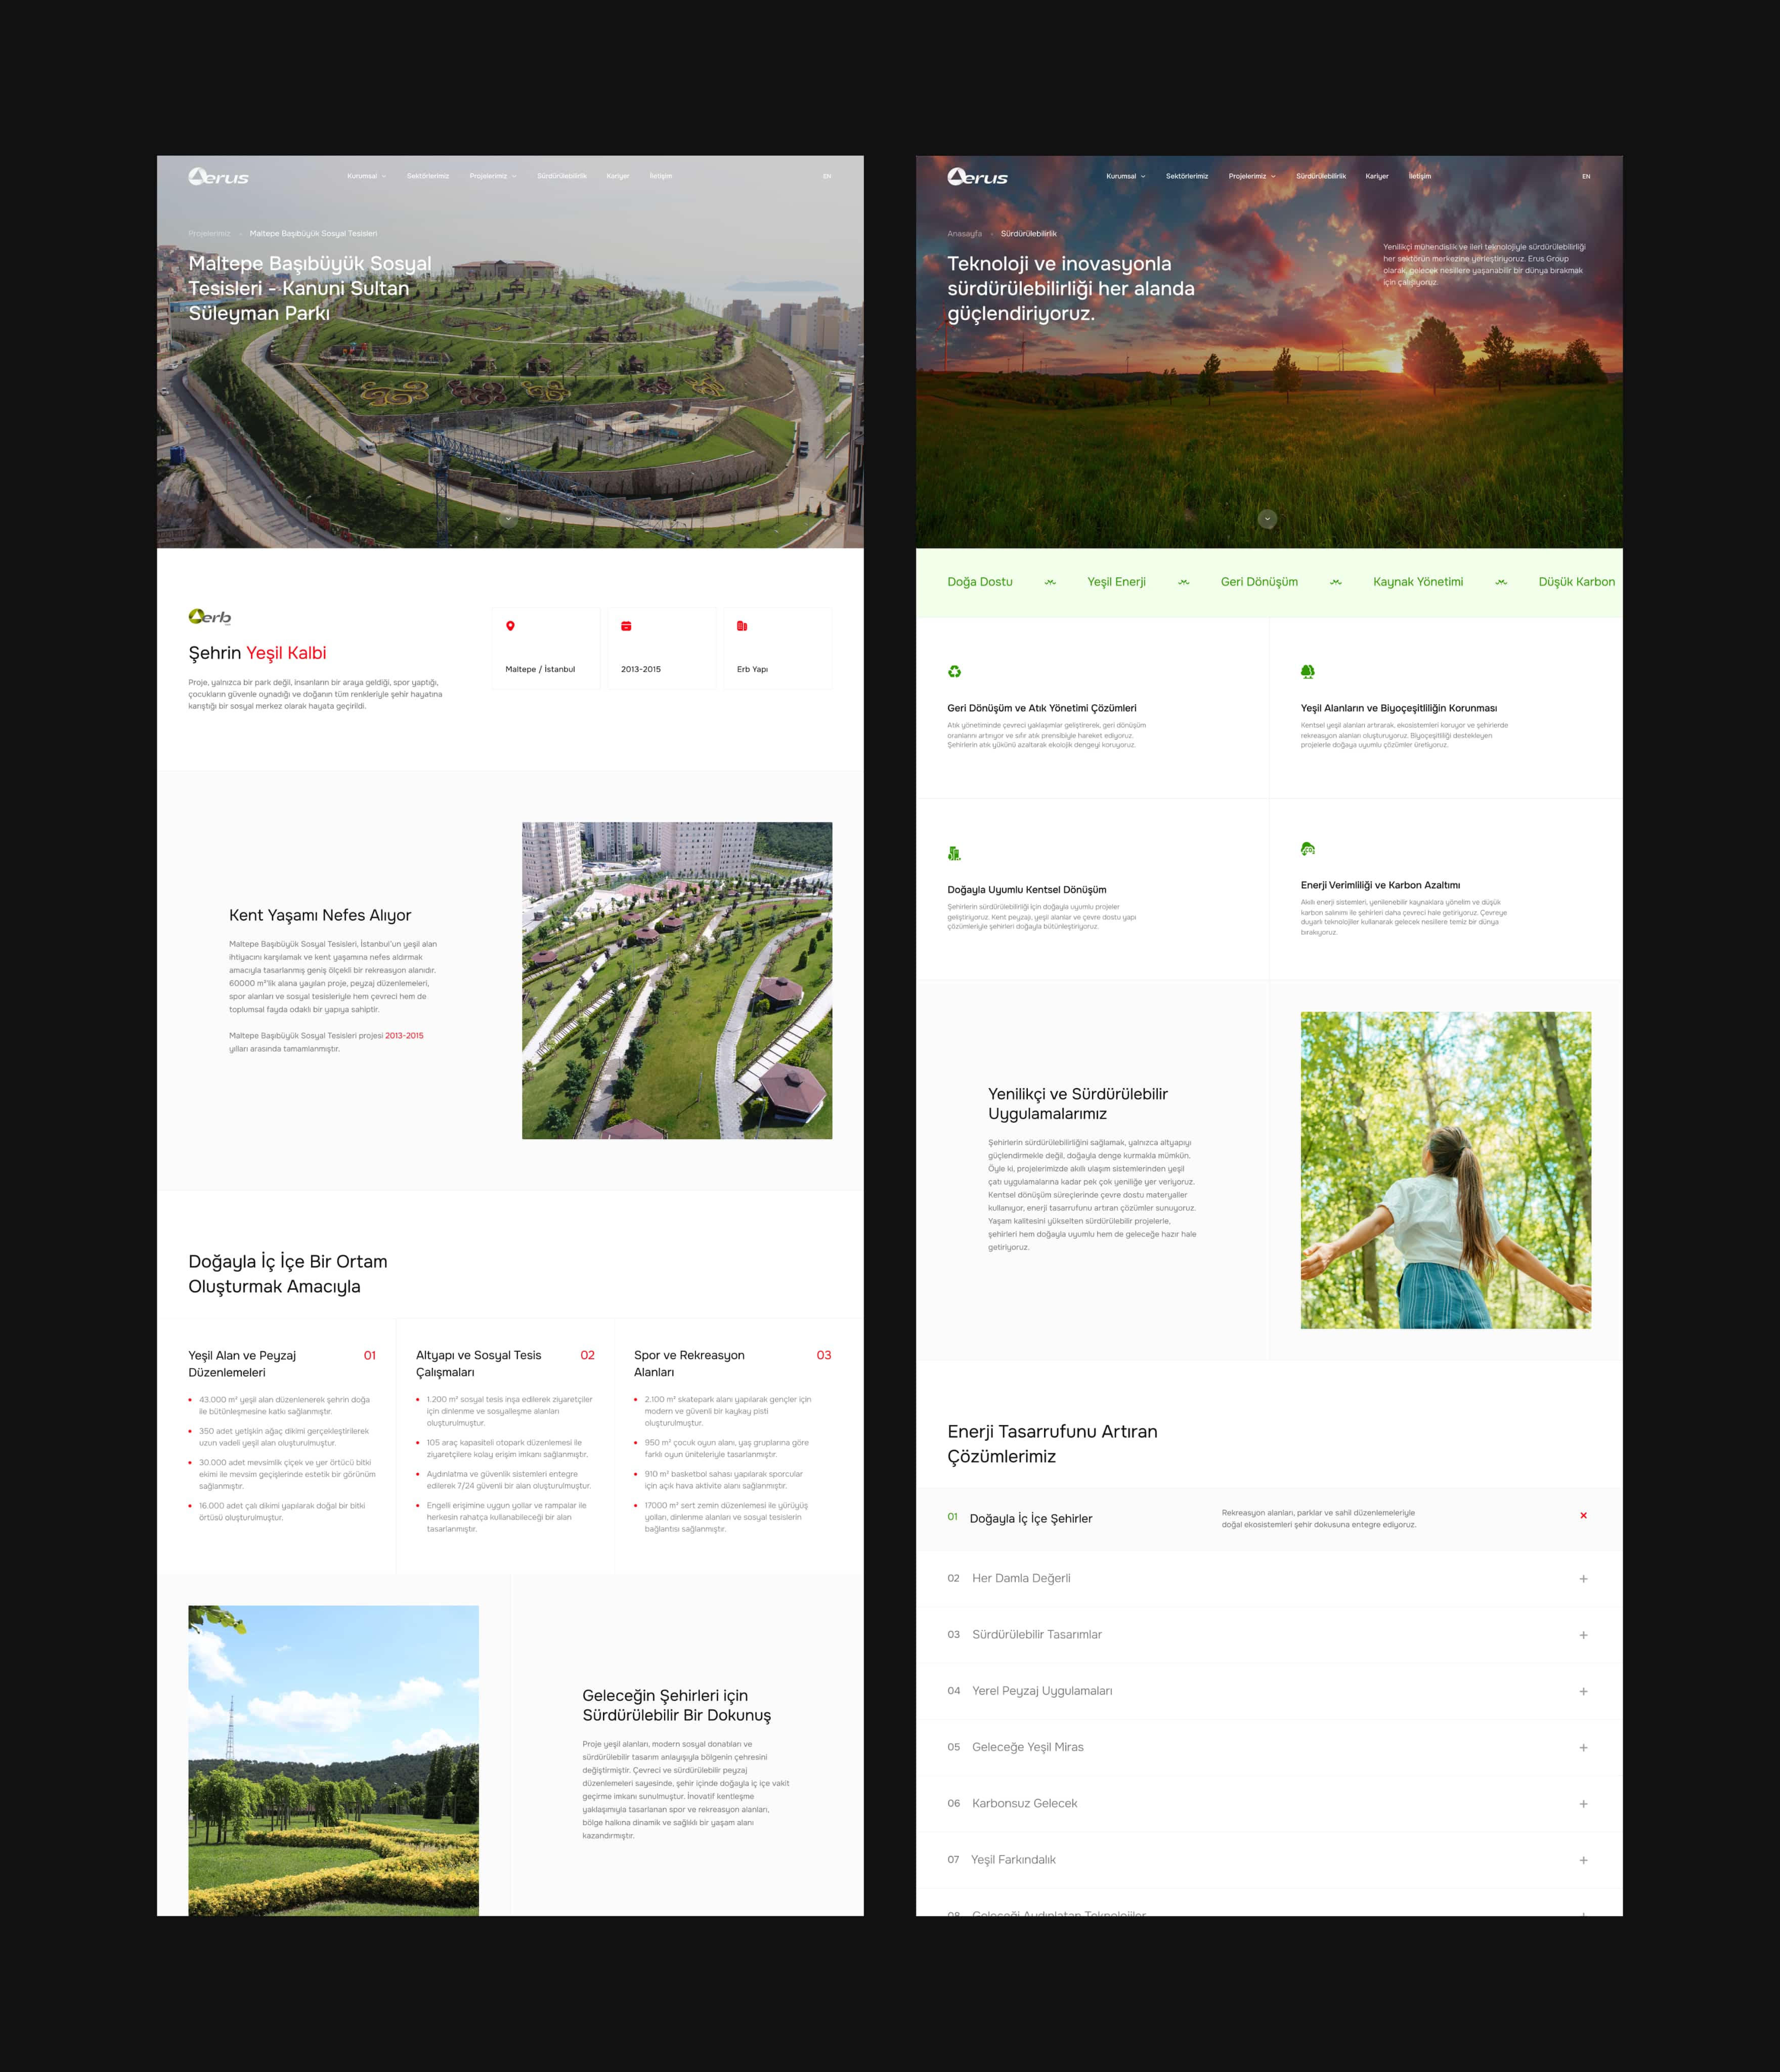This screenshot has width=1780, height=2072.
Task: Click the woman in forest photo
Action: 1446,1170
